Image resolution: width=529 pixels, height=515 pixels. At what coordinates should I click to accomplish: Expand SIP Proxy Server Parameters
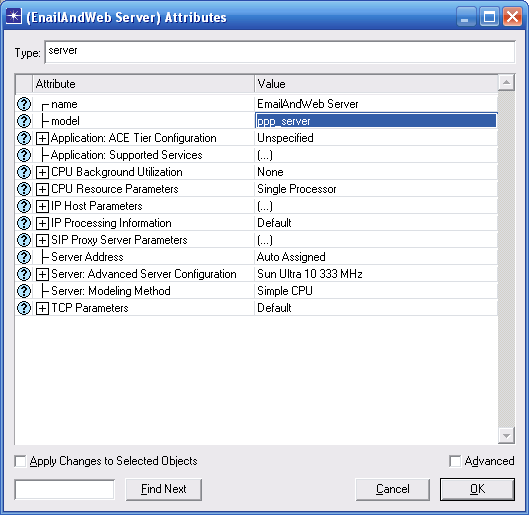tap(42, 240)
